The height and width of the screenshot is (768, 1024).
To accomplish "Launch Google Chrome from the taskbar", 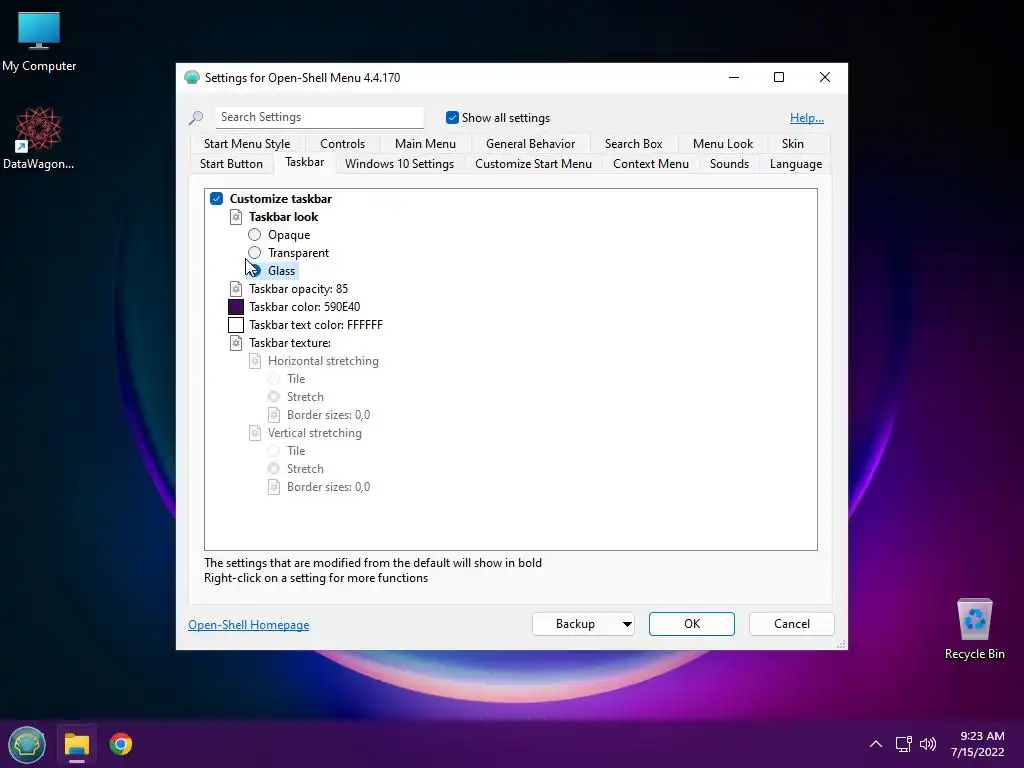I will point(121,744).
